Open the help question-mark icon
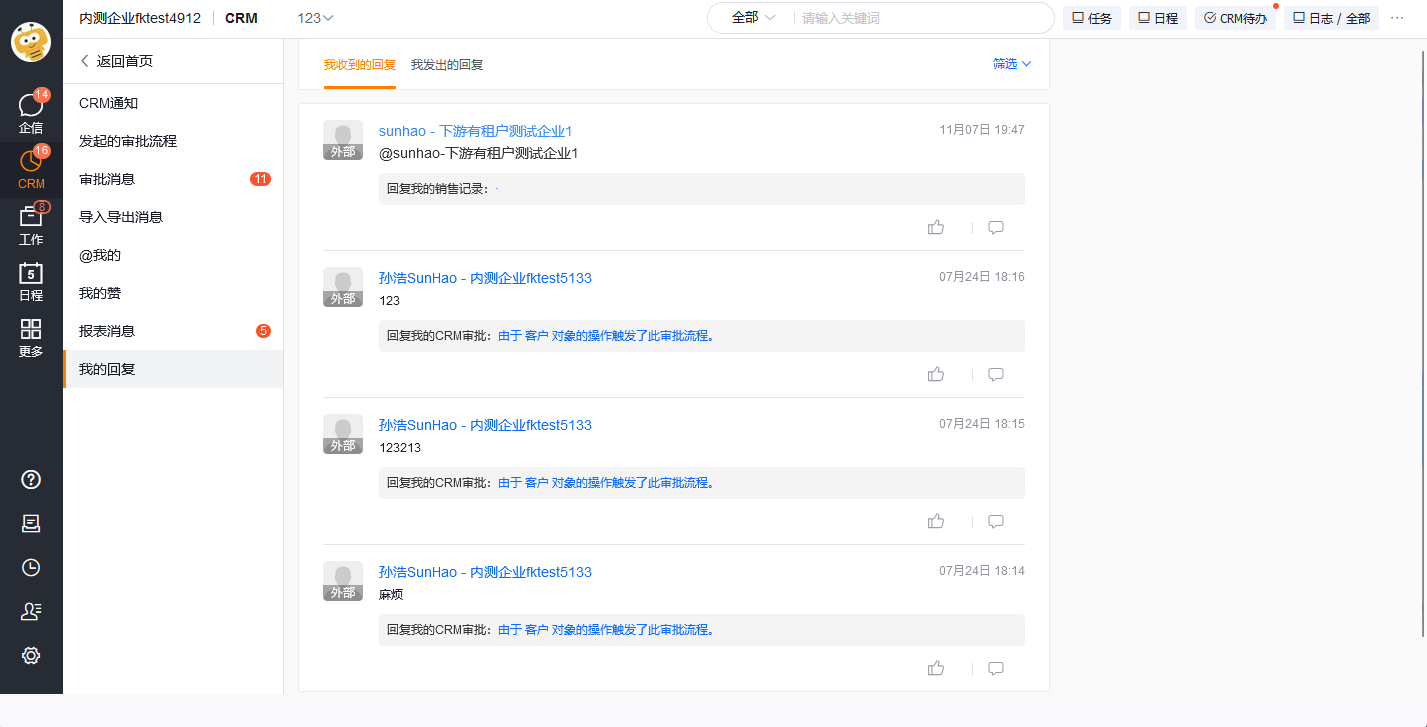 coord(31,479)
